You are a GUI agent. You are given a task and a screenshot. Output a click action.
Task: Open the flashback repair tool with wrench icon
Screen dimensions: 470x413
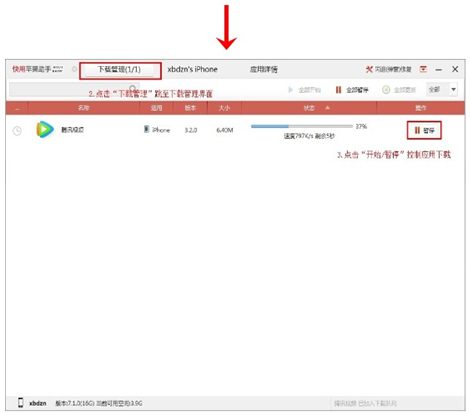tap(388, 69)
